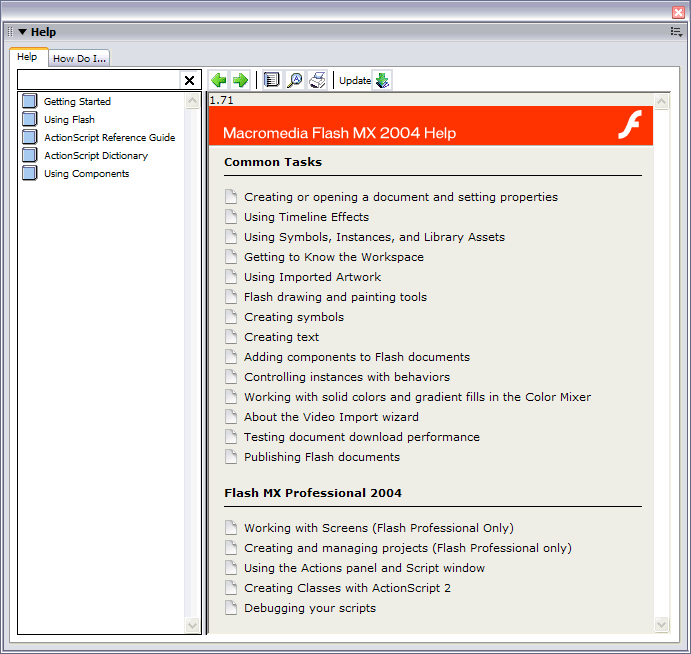This screenshot has width=691, height=654.
Task: Switch to the Help tab
Action: pyautogui.click(x=27, y=57)
